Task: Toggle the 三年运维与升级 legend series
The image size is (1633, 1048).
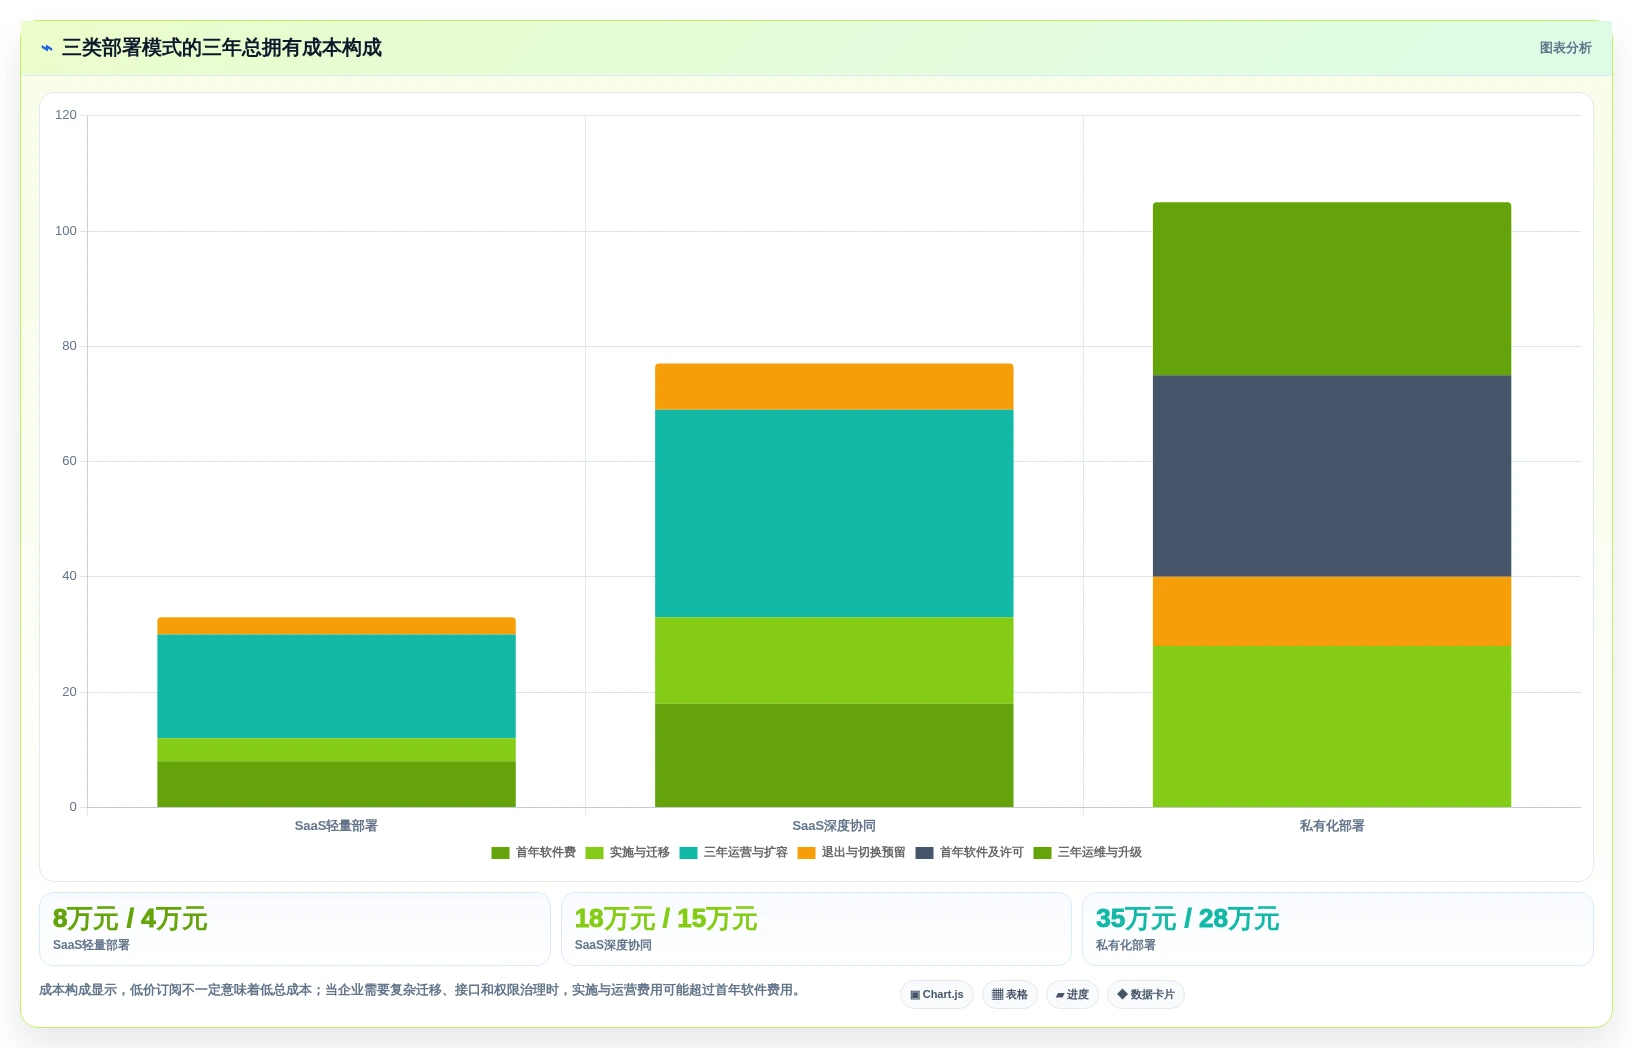Action: click(1087, 853)
